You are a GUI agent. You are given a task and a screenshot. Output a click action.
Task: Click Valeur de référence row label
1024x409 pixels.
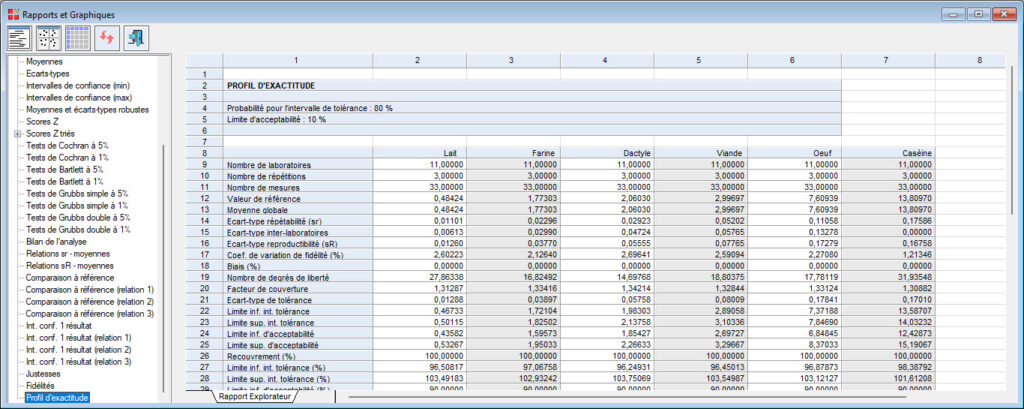[297, 198]
